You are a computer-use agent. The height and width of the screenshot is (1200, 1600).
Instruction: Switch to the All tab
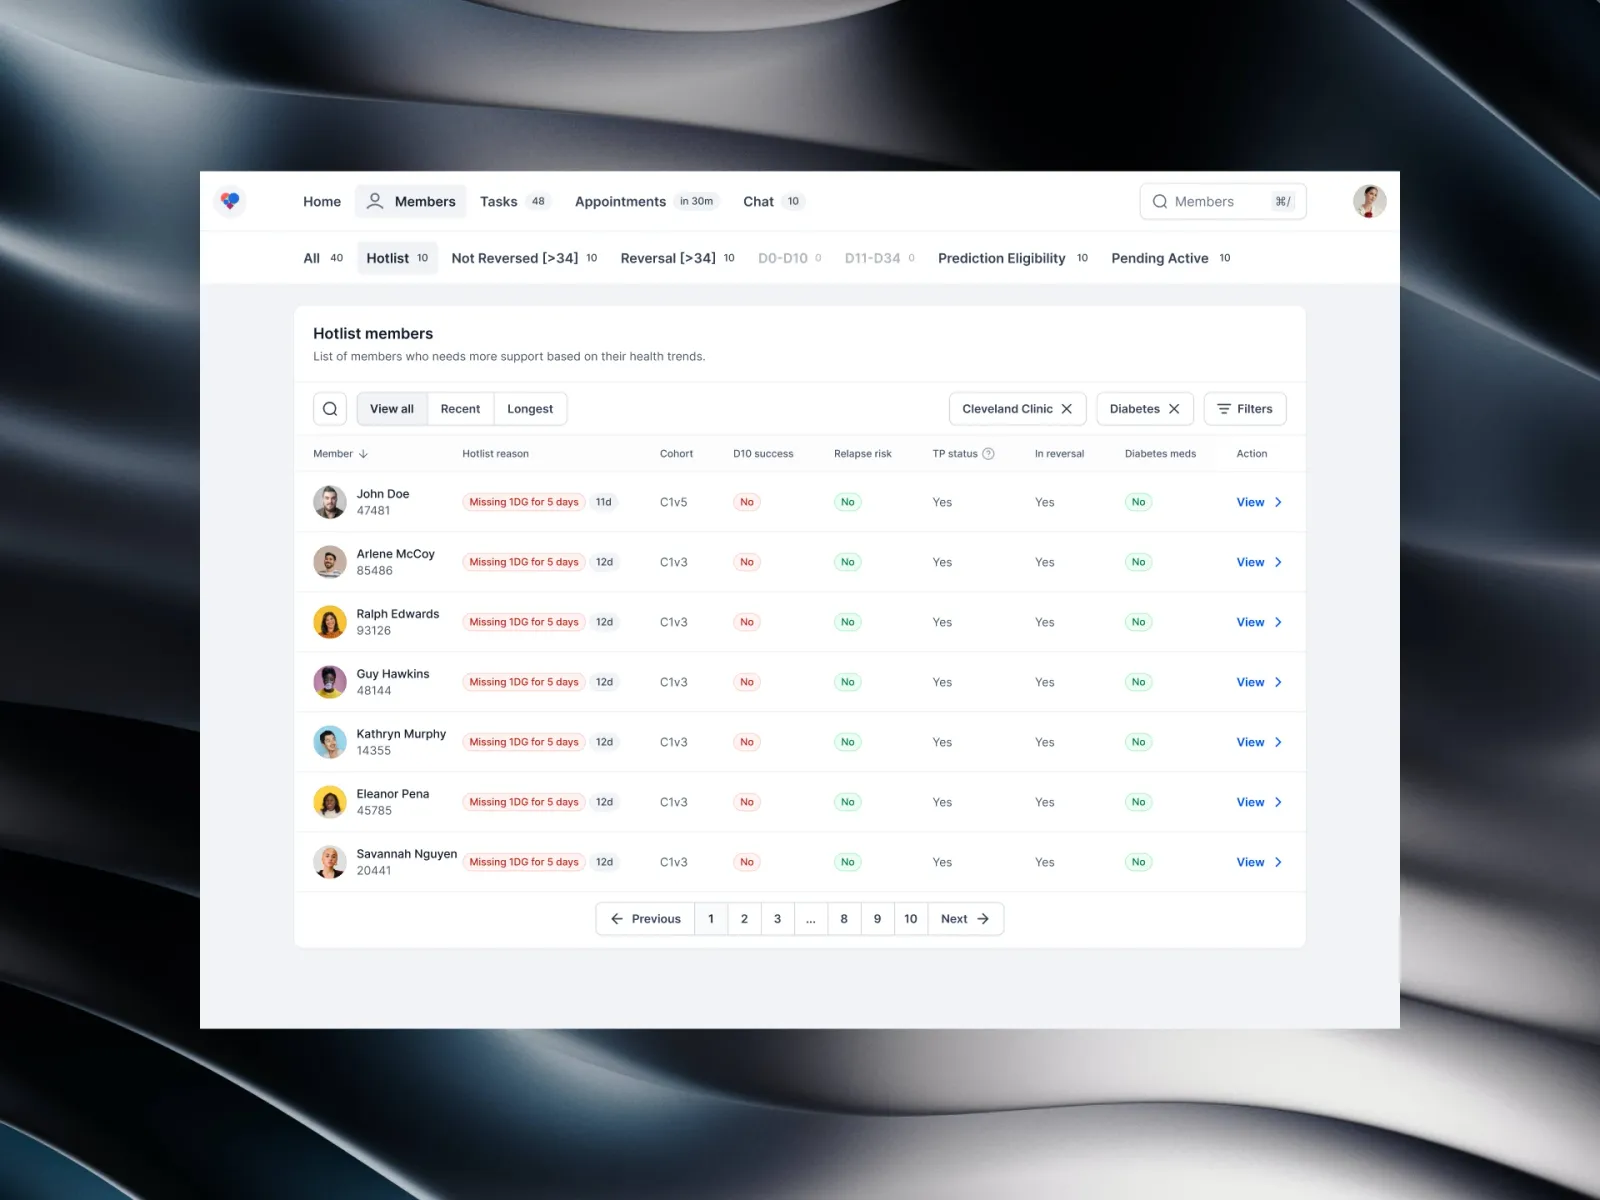tap(323, 258)
